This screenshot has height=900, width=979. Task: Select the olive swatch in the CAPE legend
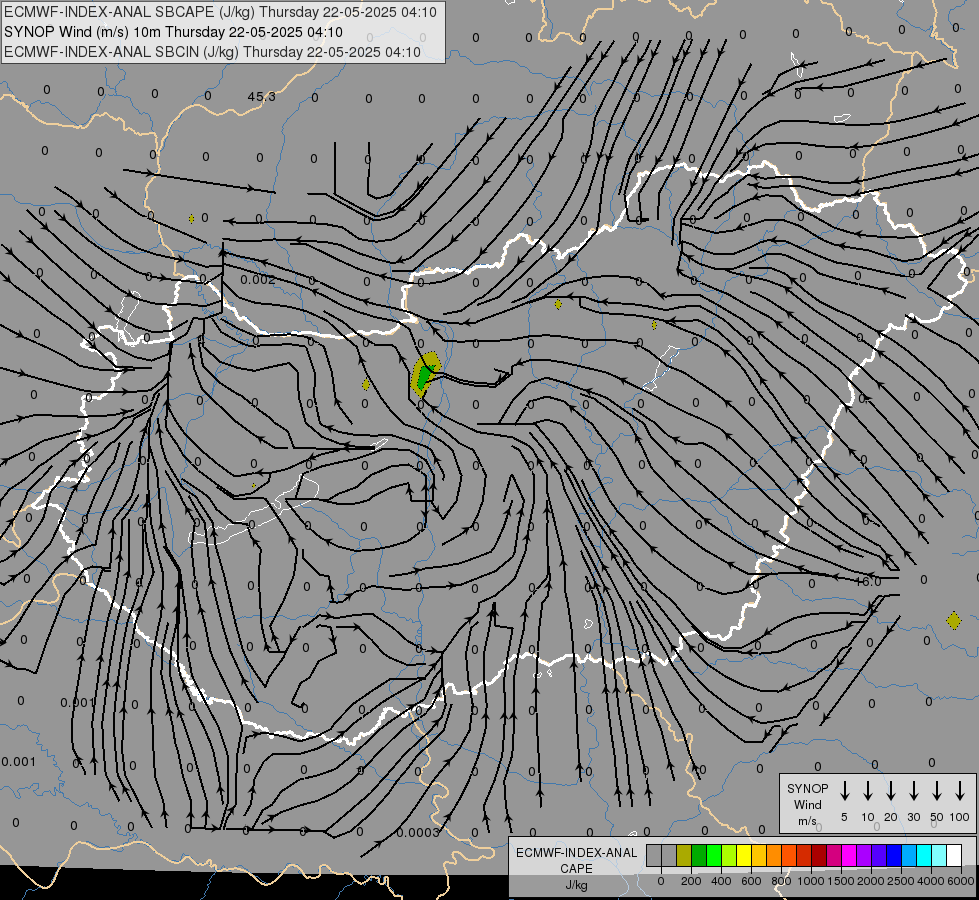pyautogui.click(x=684, y=855)
